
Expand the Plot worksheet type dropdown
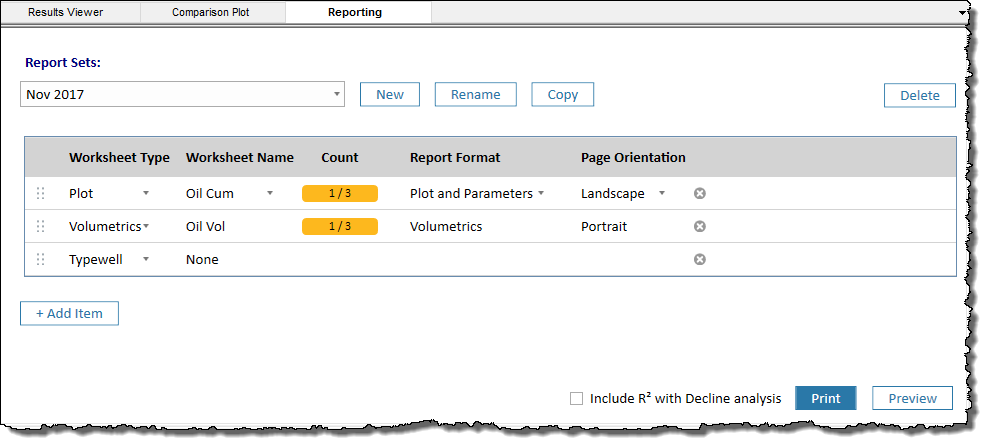[146, 194]
